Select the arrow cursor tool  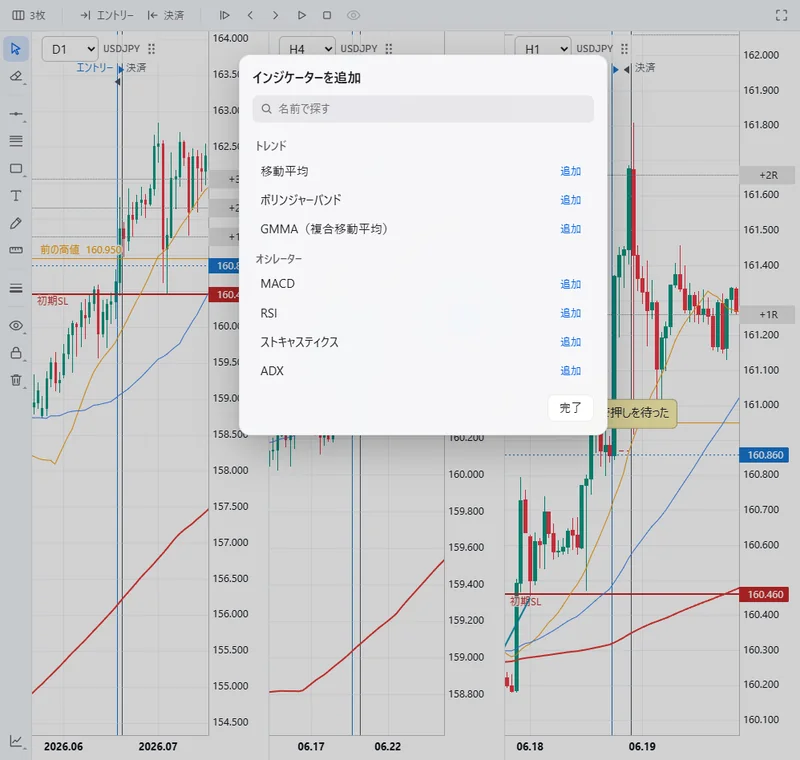pyautogui.click(x=16, y=49)
